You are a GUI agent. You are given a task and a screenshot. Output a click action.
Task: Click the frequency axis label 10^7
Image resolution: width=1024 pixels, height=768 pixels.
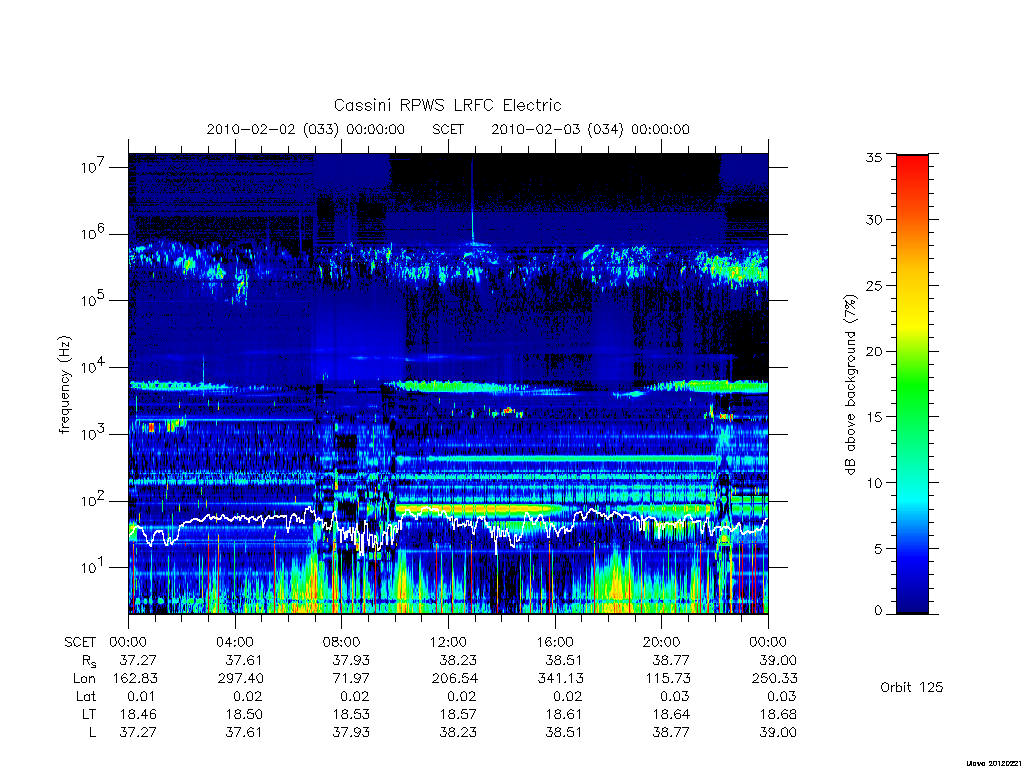[93, 167]
